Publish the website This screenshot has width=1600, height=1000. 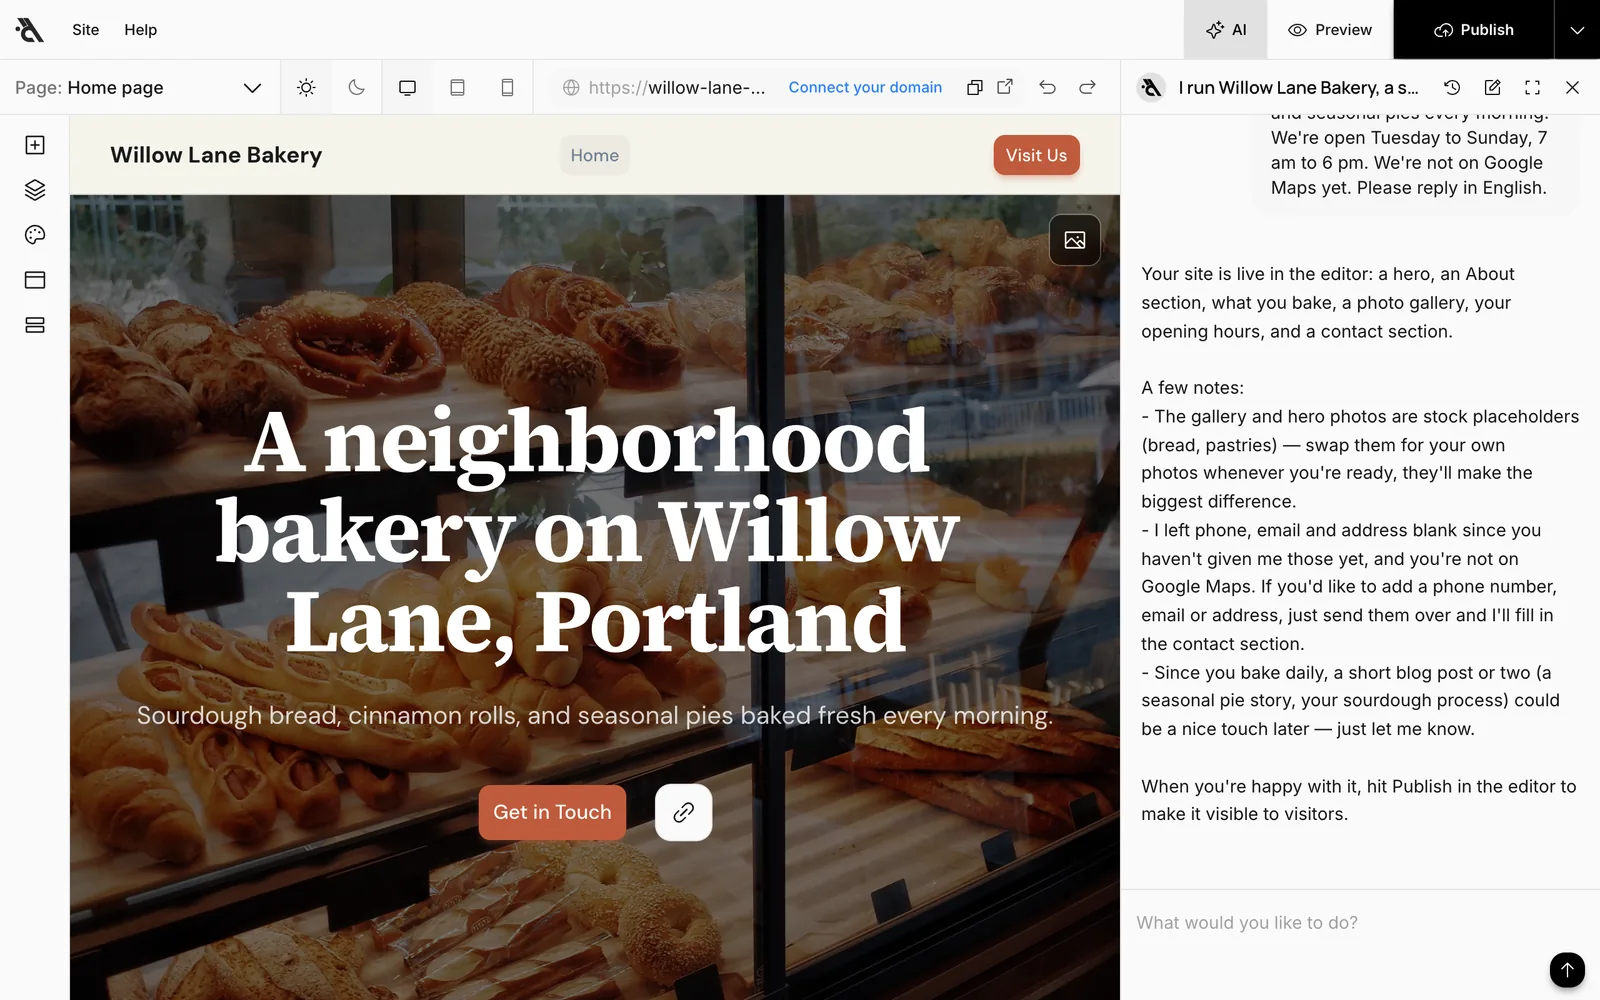click(x=1474, y=30)
